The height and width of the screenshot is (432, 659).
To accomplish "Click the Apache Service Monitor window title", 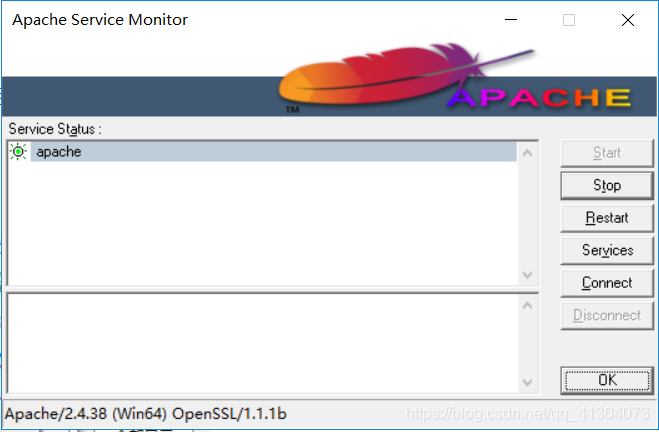I will [x=100, y=20].
